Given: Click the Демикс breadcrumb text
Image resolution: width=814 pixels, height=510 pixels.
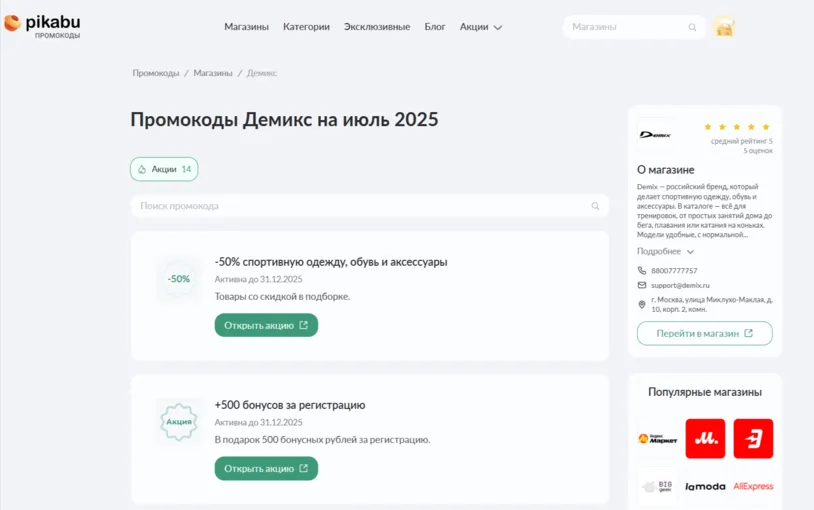Looking at the screenshot, I should point(262,73).
